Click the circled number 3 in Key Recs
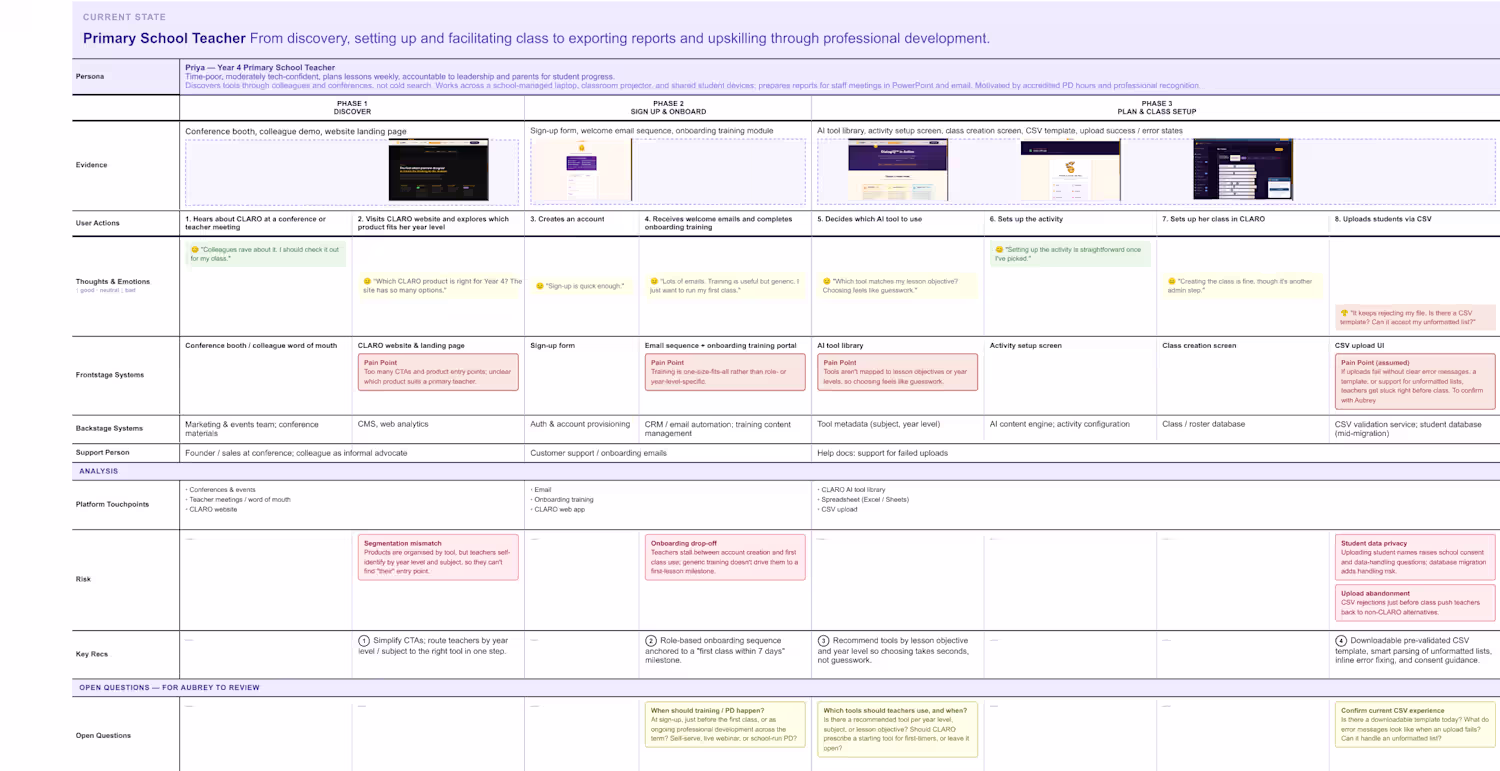This screenshot has width=1500, height=771. [x=824, y=641]
